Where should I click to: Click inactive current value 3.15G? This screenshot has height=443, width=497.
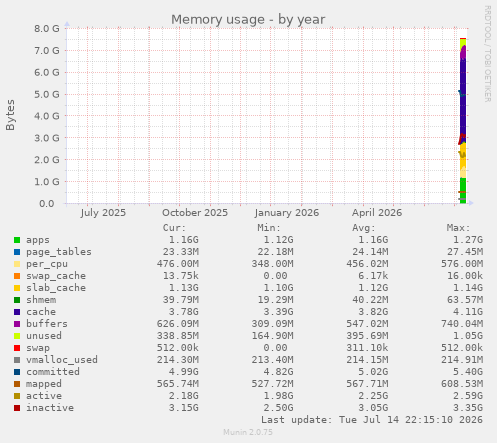[184, 408]
